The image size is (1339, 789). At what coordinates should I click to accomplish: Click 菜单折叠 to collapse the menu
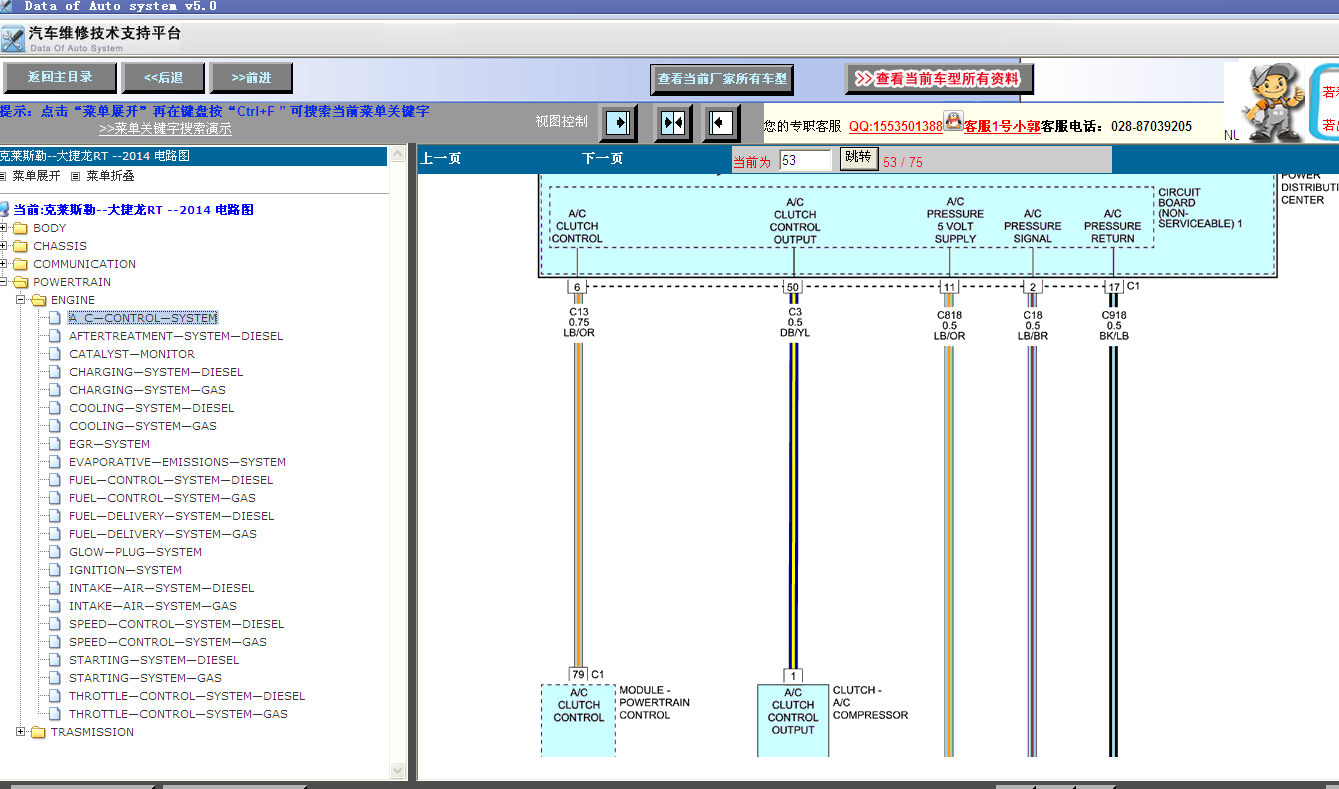[110, 176]
